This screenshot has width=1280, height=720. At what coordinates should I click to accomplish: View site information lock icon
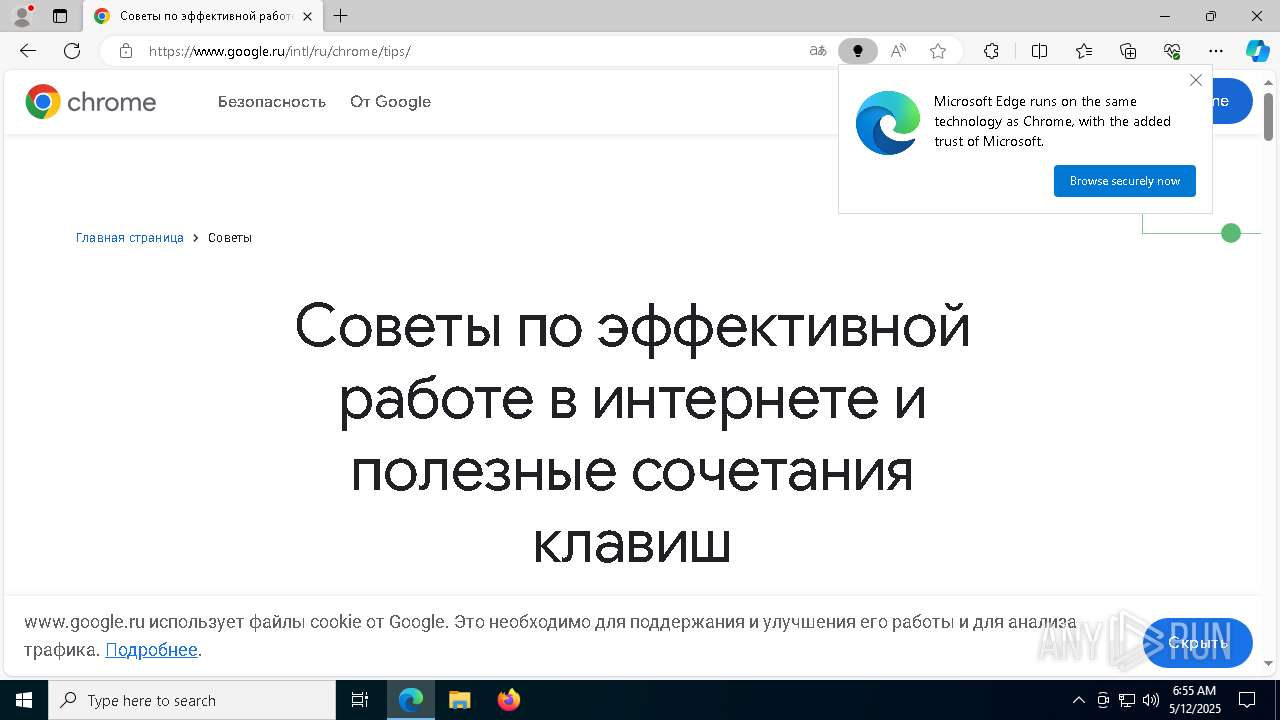pyautogui.click(x=126, y=51)
